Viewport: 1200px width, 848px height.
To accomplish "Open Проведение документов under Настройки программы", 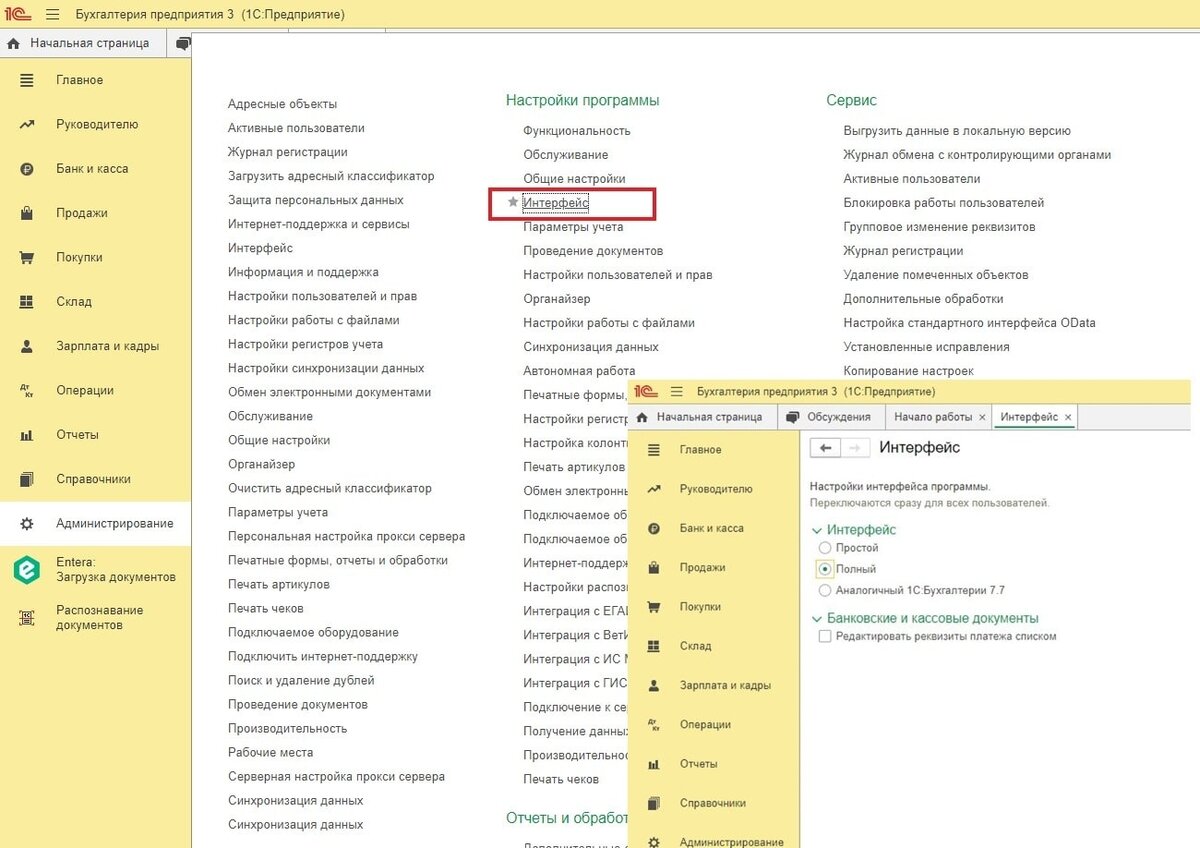I will tap(593, 251).
